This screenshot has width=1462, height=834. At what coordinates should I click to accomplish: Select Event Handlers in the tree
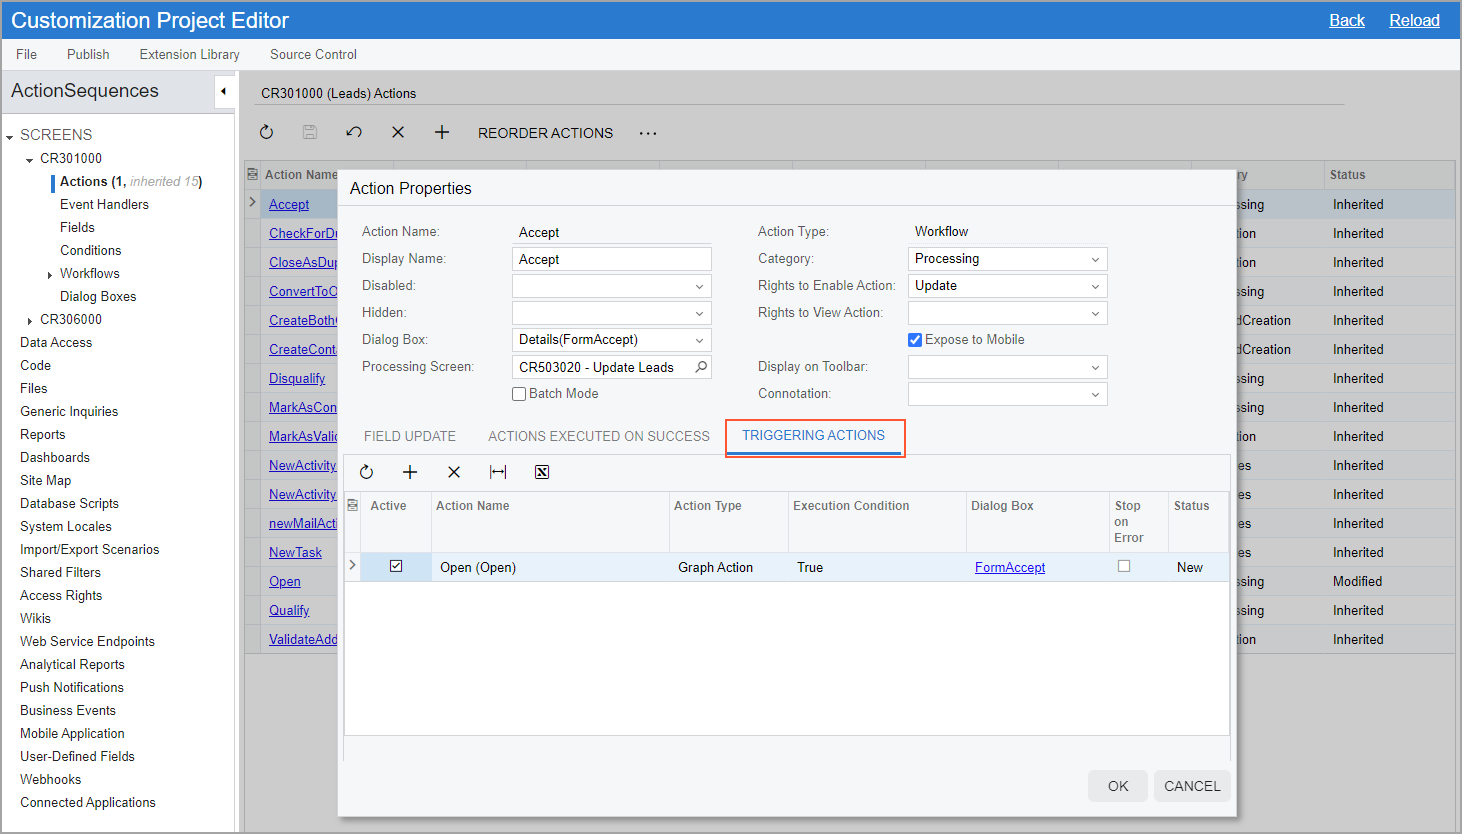(104, 204)
